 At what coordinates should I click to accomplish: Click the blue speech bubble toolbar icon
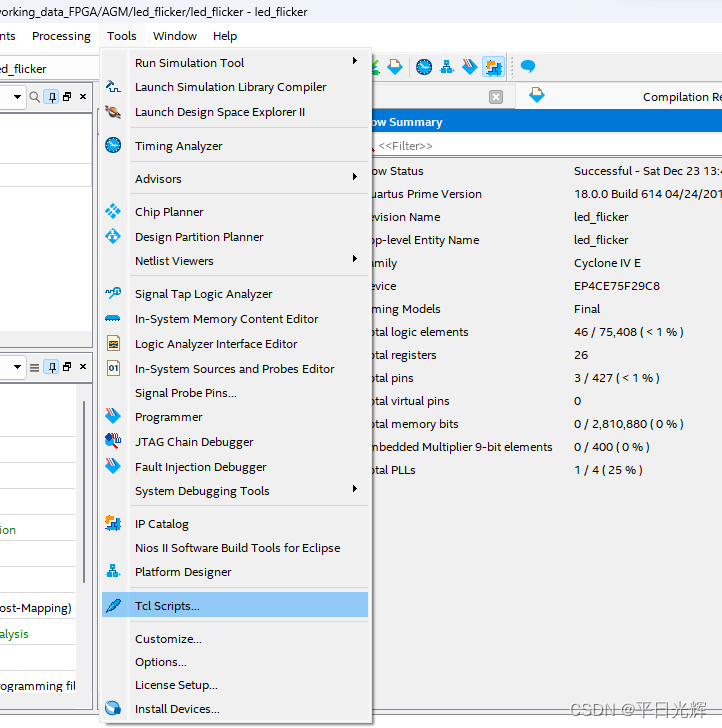coord(528,67)
